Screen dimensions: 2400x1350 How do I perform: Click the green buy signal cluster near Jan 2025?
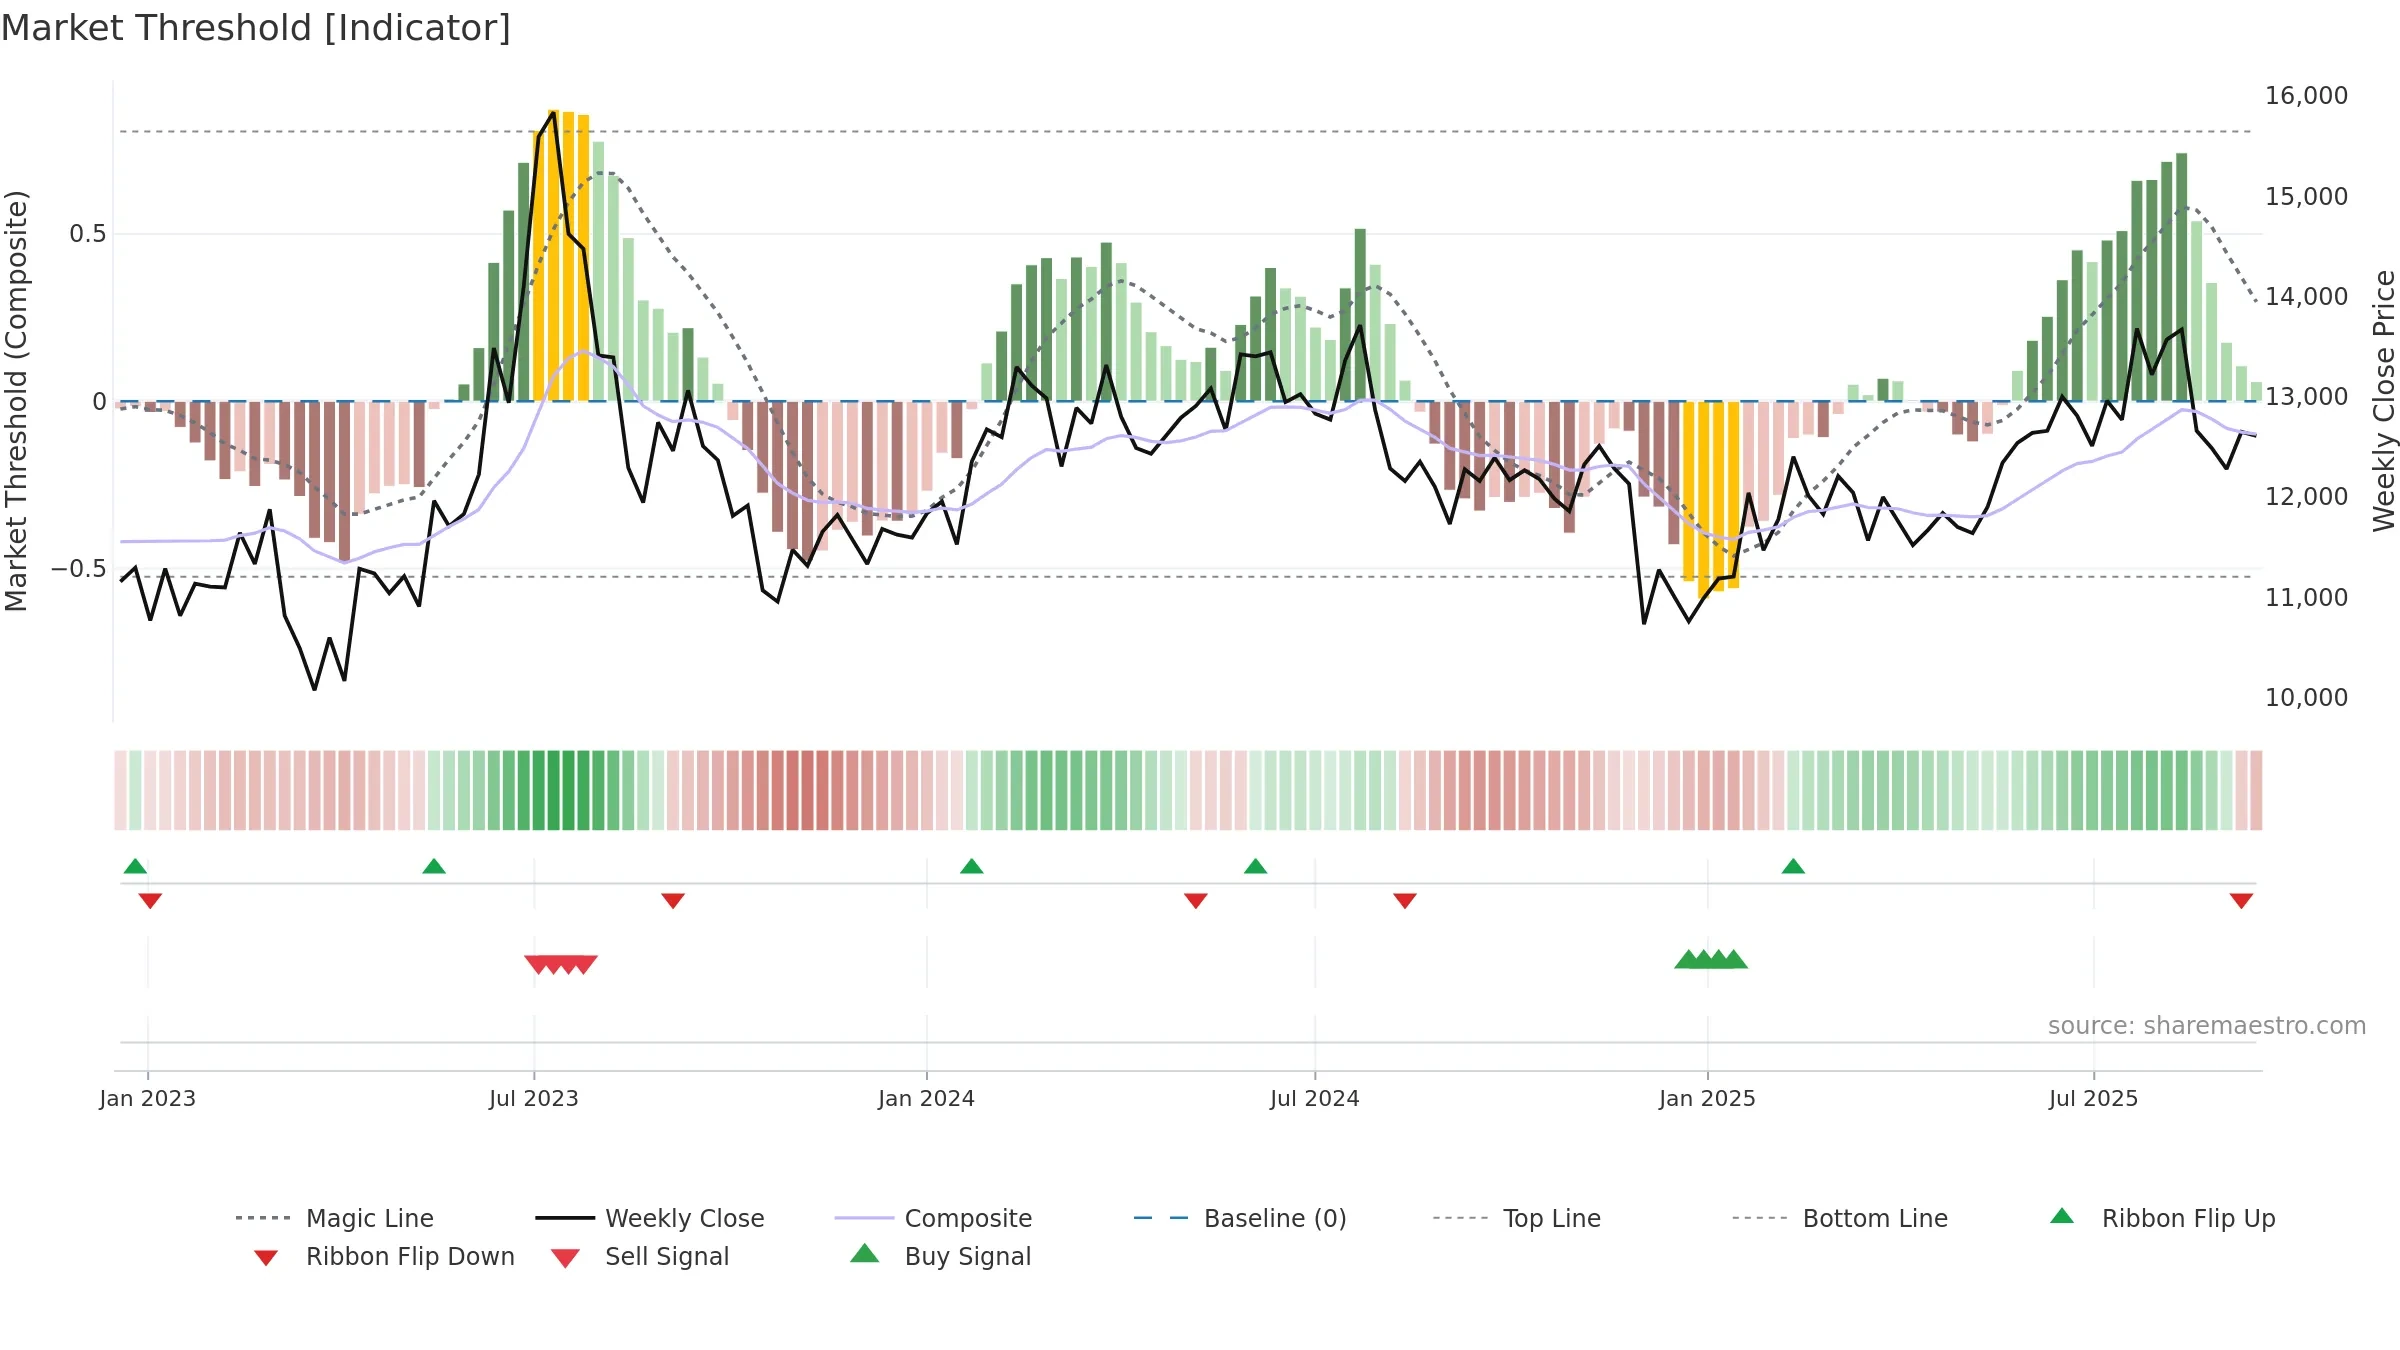tap(1711, 959)
